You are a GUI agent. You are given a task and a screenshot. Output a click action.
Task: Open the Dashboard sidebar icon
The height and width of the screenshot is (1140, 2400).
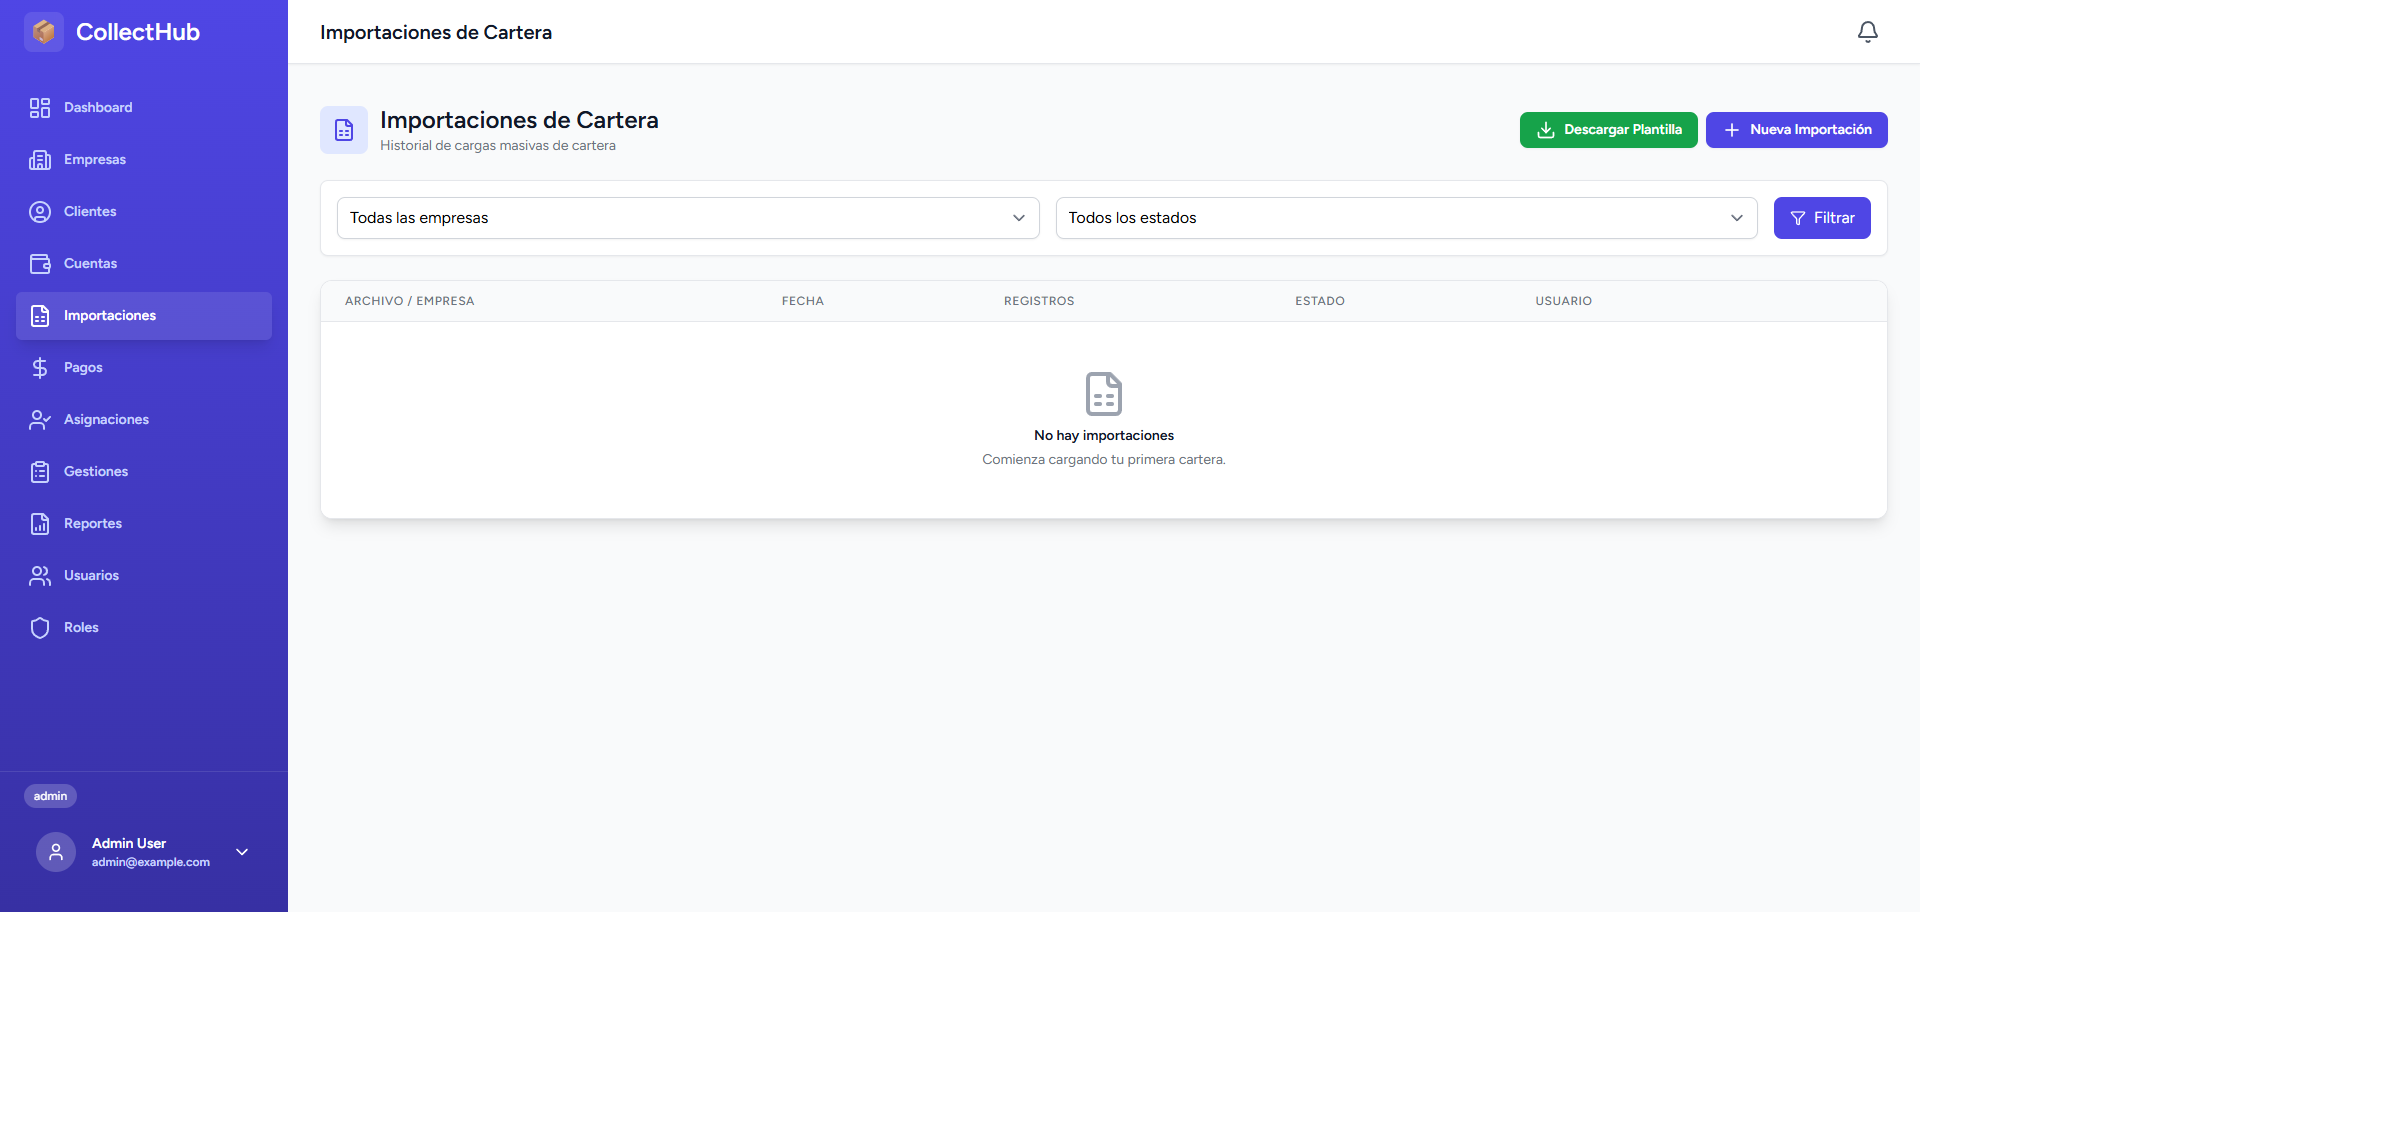click(40, 107)
